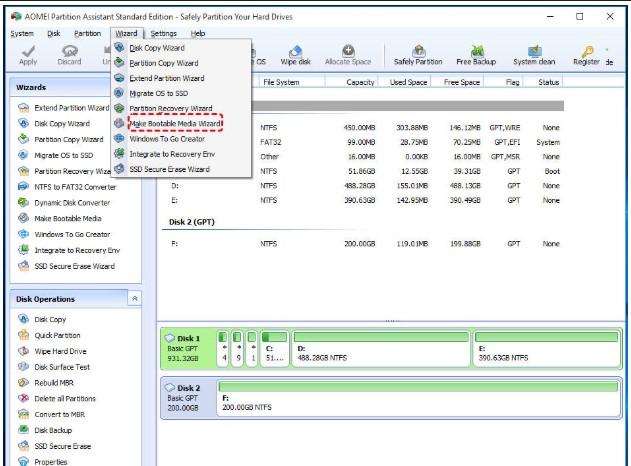Open the Settings menu
Image resolution: width=631 pixels, height=466 pixels.
point(163,33)
